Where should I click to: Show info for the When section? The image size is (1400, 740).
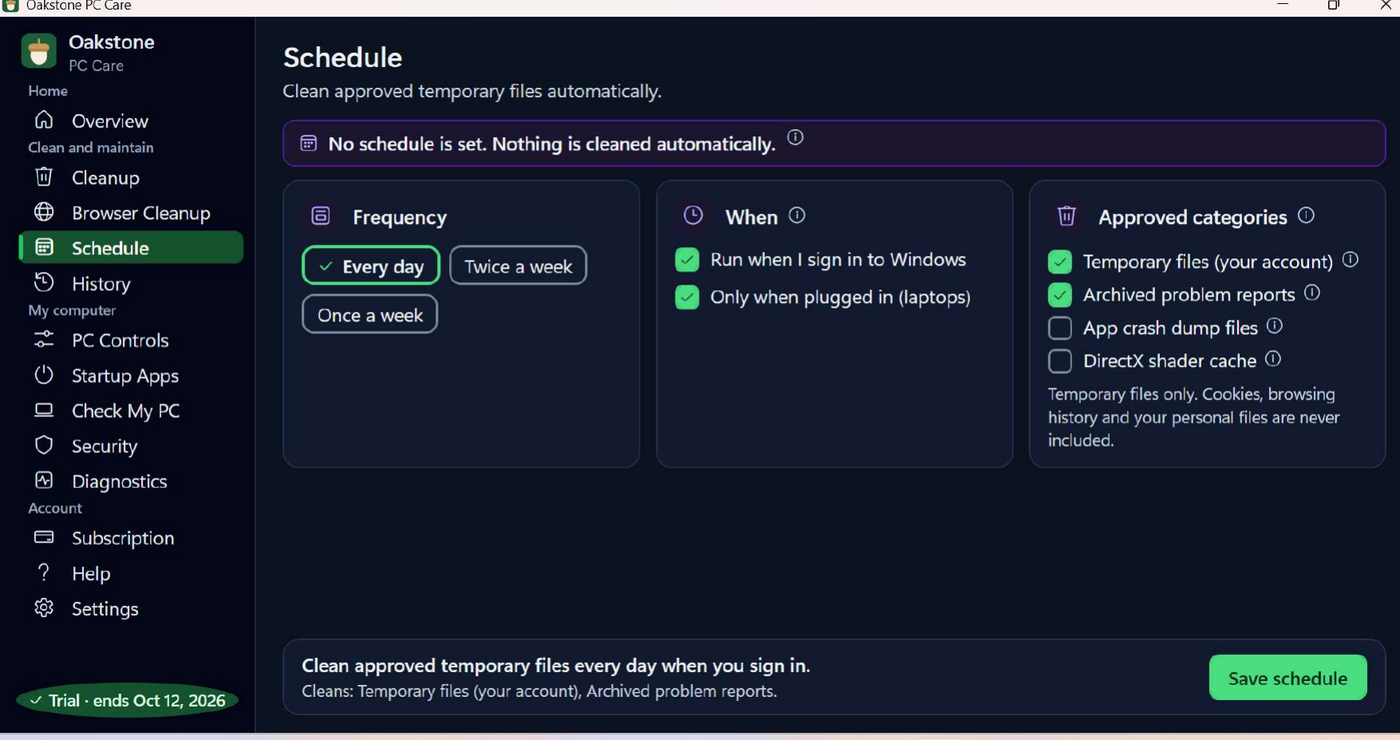(797, 215)
